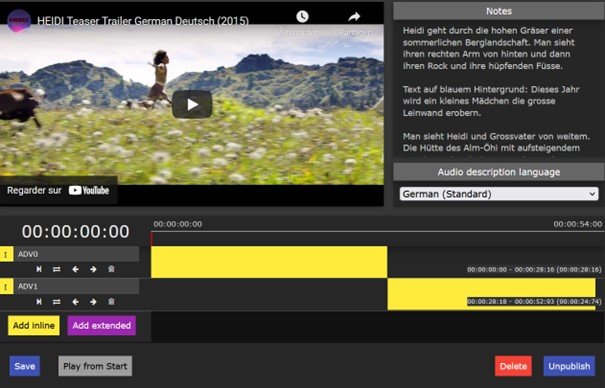This screenshot has width=605, height=388.
Task: Save the audio description project
Action: [x=25, y=366]
